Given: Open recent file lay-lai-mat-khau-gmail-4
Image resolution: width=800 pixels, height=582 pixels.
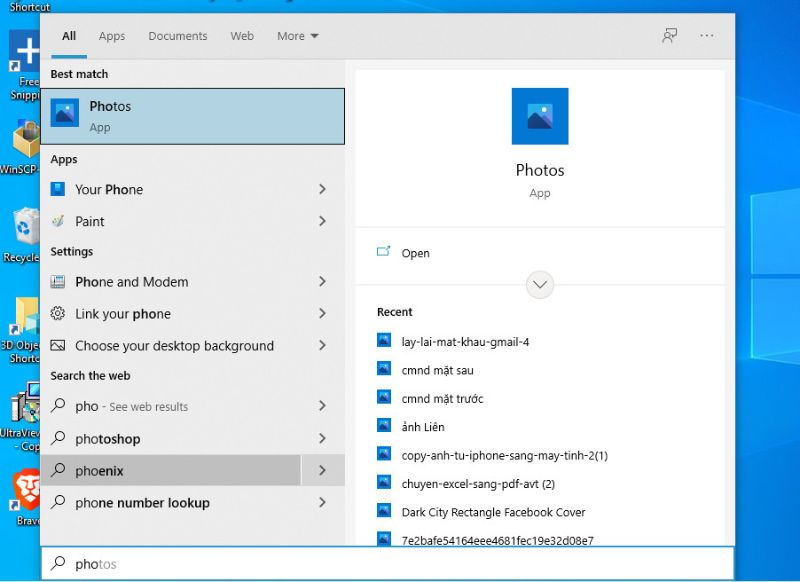Looking at the screenshot, I should 465,341.
